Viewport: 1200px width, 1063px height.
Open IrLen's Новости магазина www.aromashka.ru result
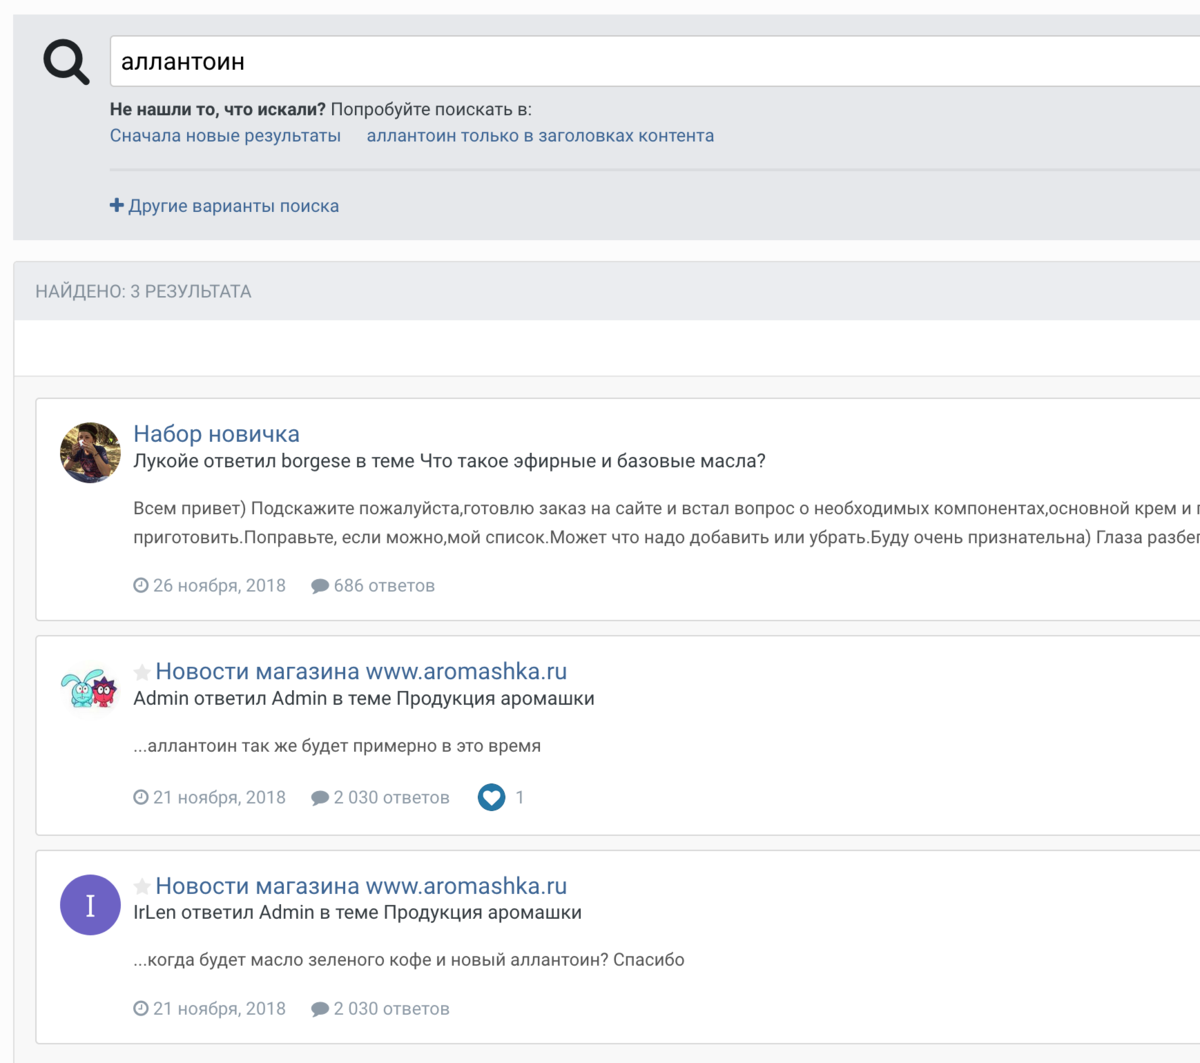[x=361, y=886]
